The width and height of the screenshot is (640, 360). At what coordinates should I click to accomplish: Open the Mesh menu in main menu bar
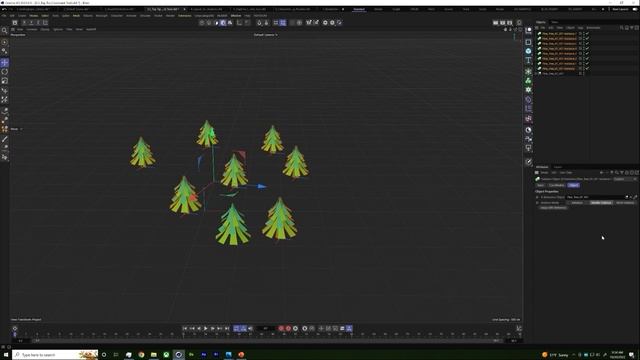coord(76,16)
